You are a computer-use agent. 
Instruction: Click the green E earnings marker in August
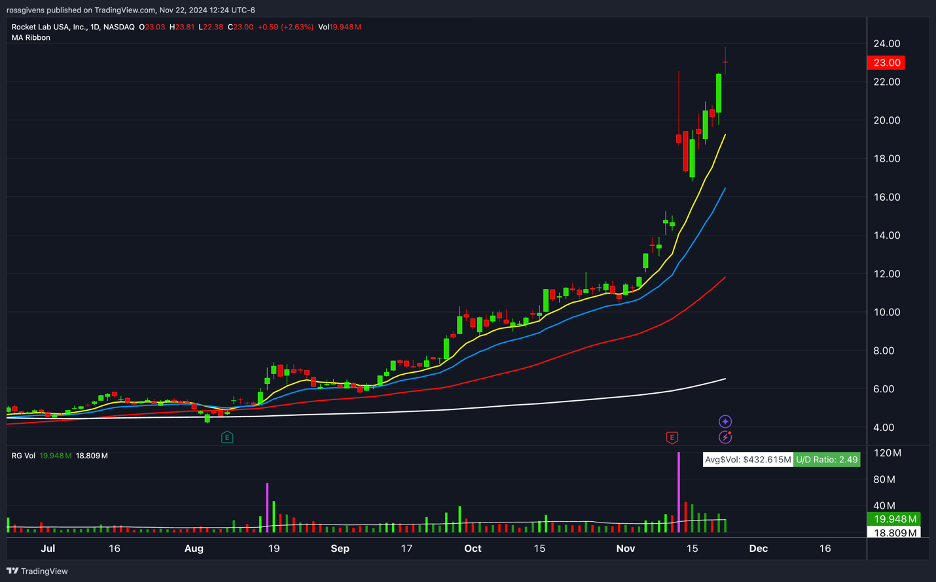point(227,438)
